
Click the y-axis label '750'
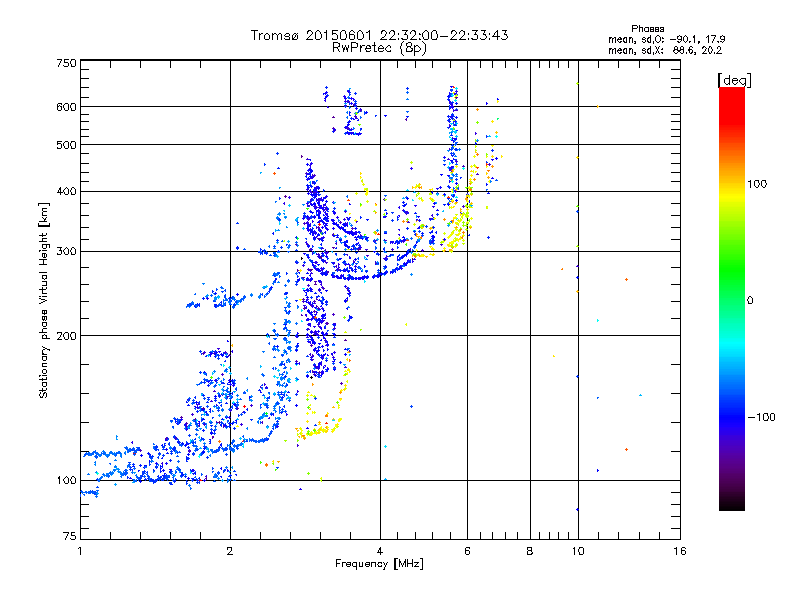66,63
